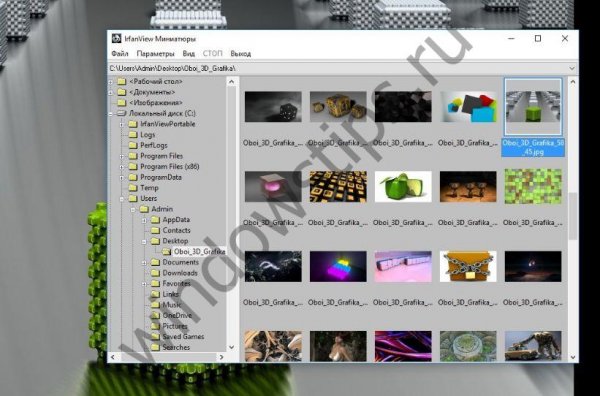Click the path field C:\Users\Admin\Desktop\Oboi_3D_Grafika\
600x396 pixels.
pyautogui.click(x=337, y=68)
